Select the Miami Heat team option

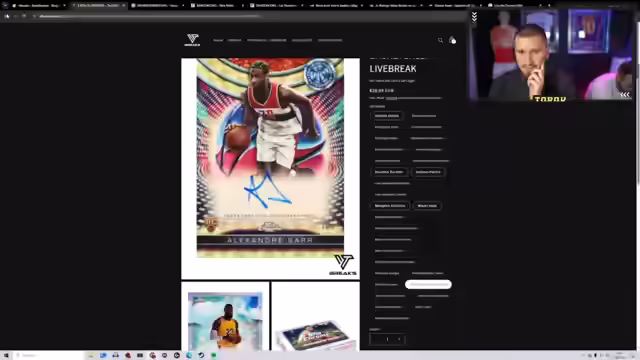click(427, 206)
